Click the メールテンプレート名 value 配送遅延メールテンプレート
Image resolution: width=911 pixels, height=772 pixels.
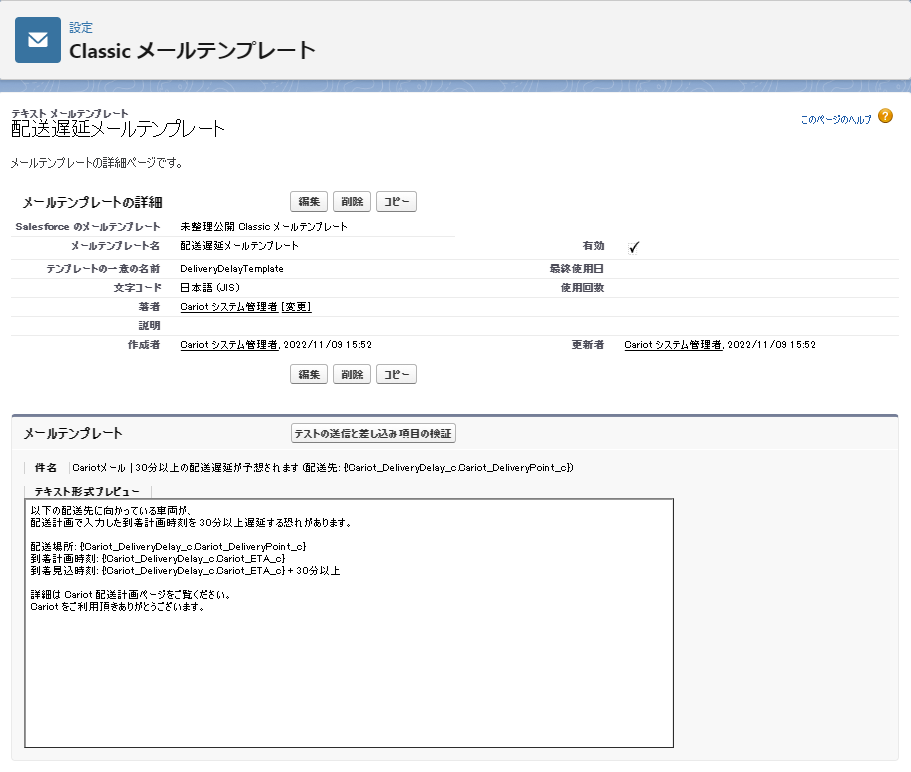coord(239,246)
